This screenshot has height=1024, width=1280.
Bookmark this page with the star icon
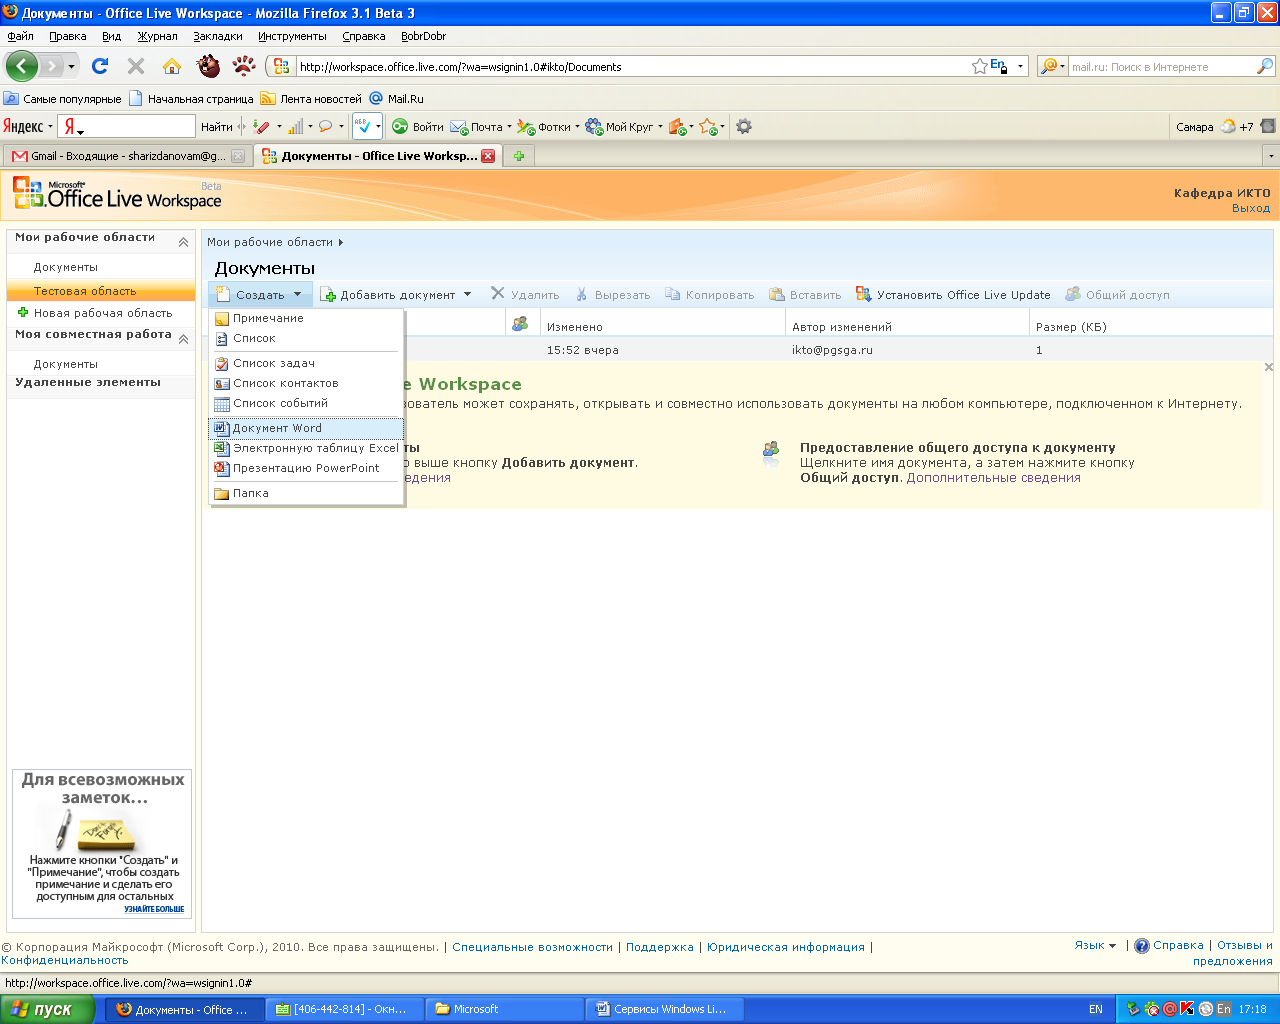pyautogui.click(x=980, y=66)
